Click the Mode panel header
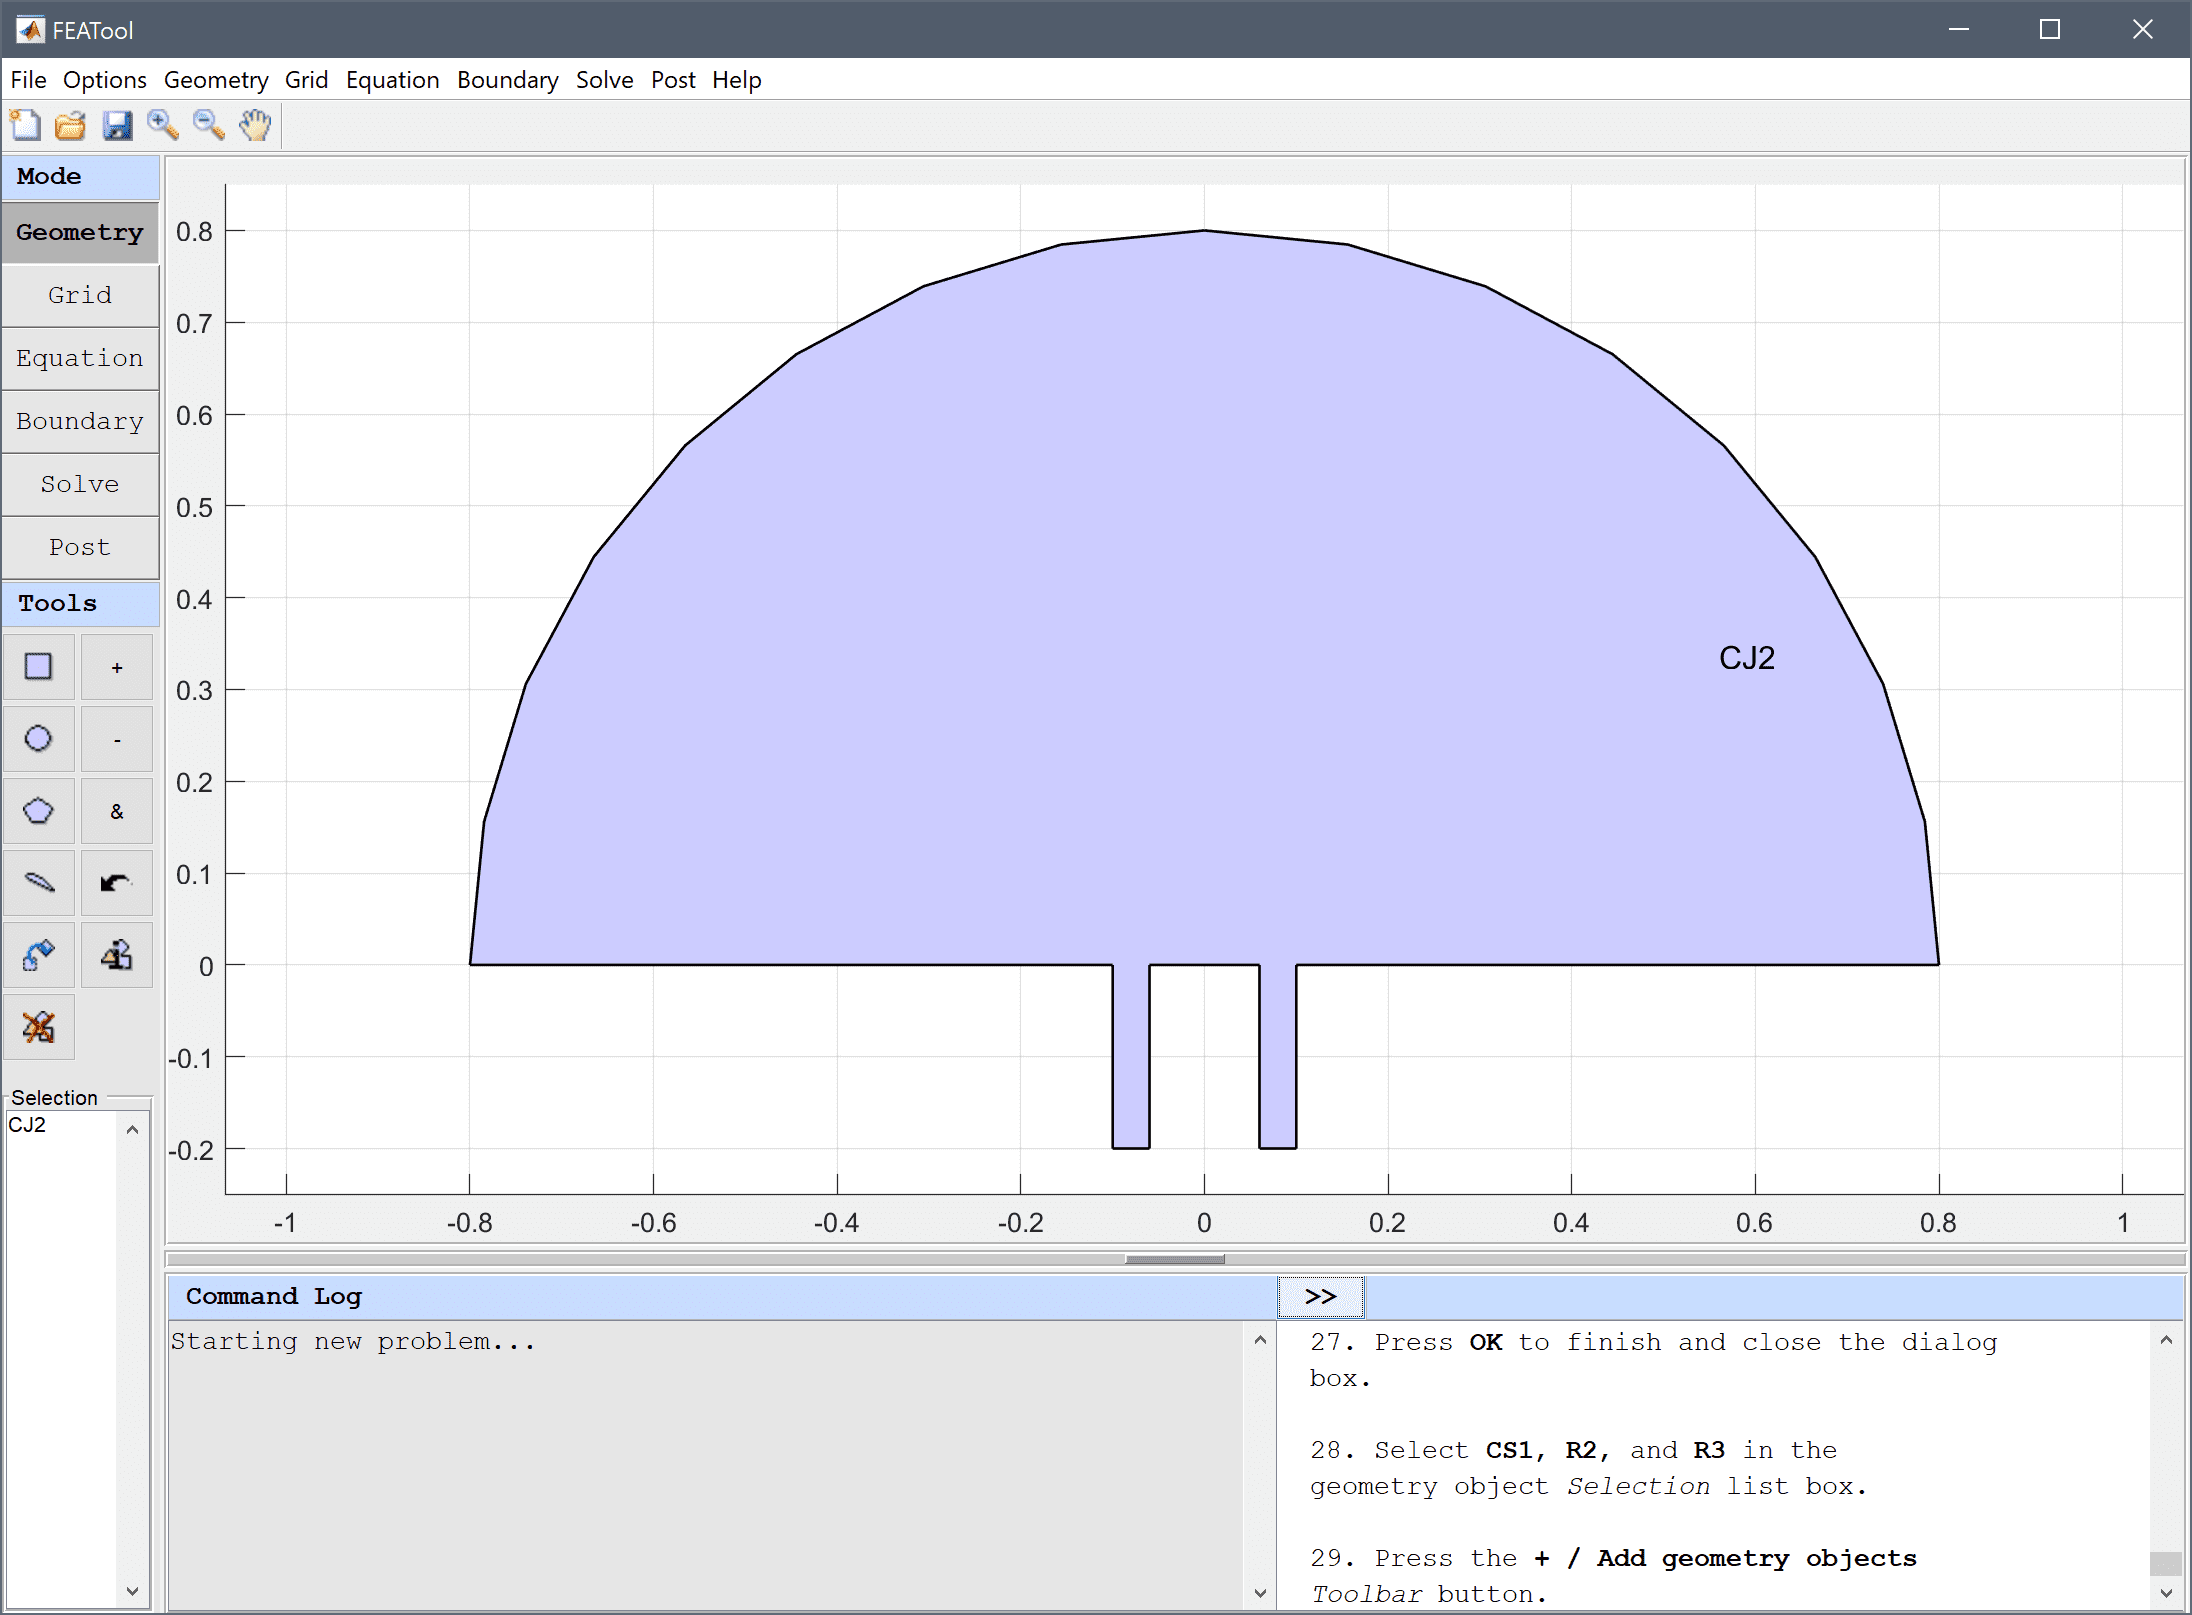The image size is (2192, 1615). (80, 176)
